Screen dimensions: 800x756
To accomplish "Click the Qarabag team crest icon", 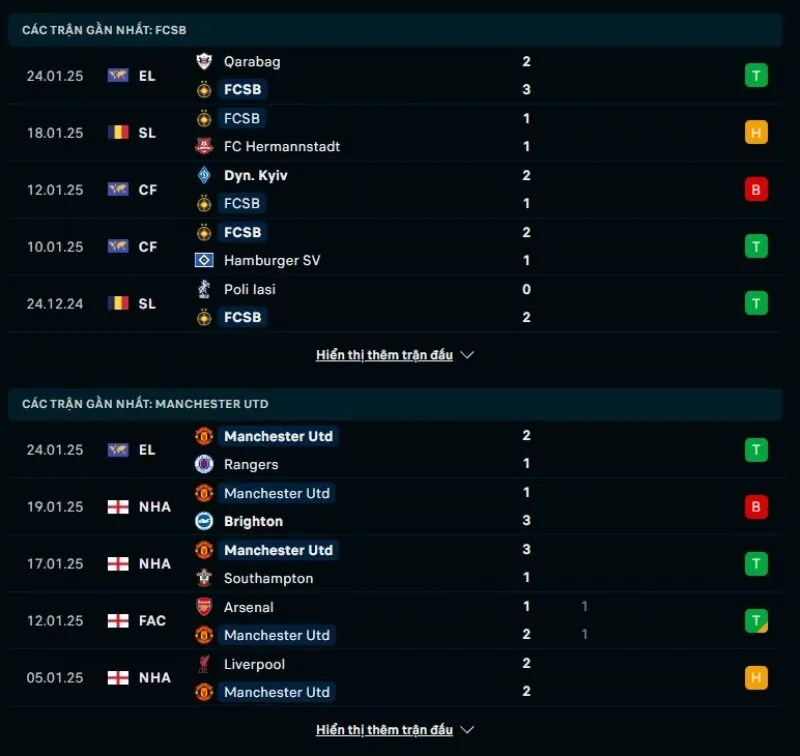I will 204,61.
